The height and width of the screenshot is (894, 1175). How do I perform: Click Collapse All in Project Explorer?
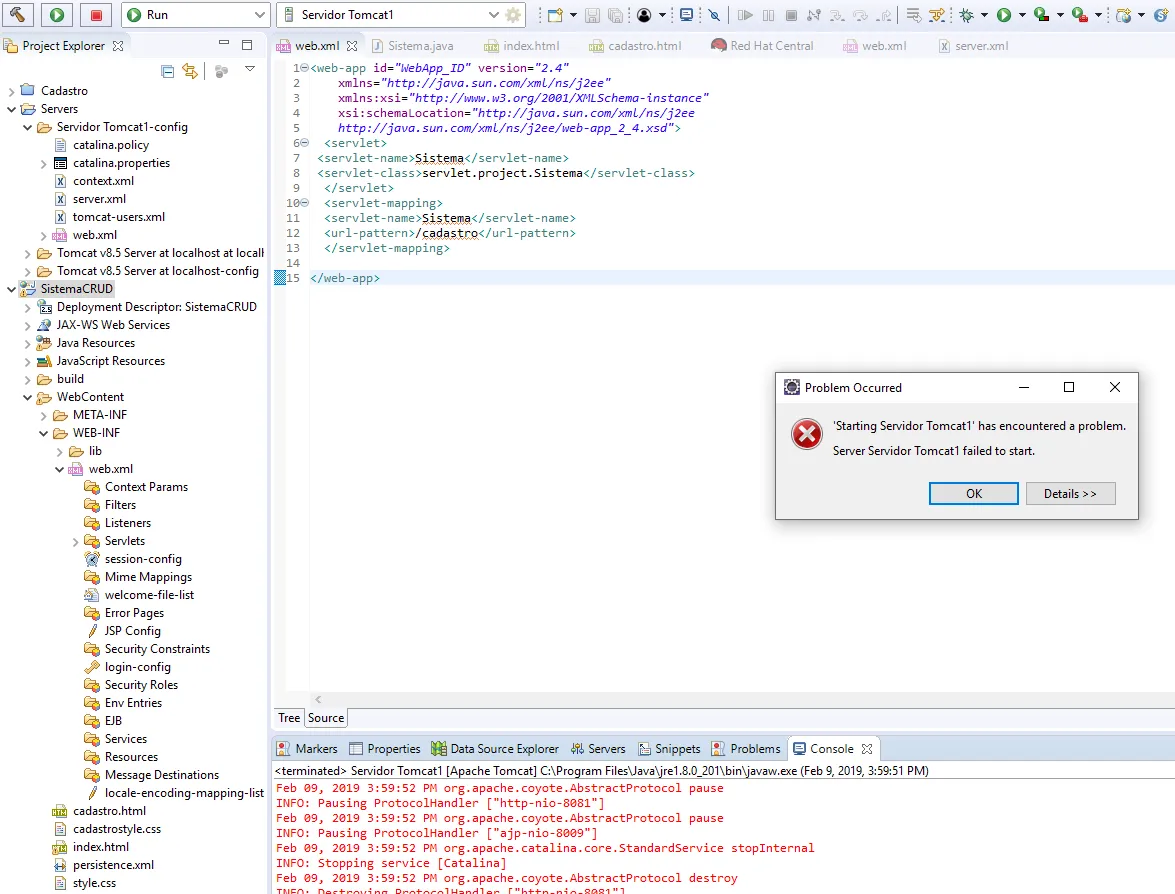click(x=168, y=71)
